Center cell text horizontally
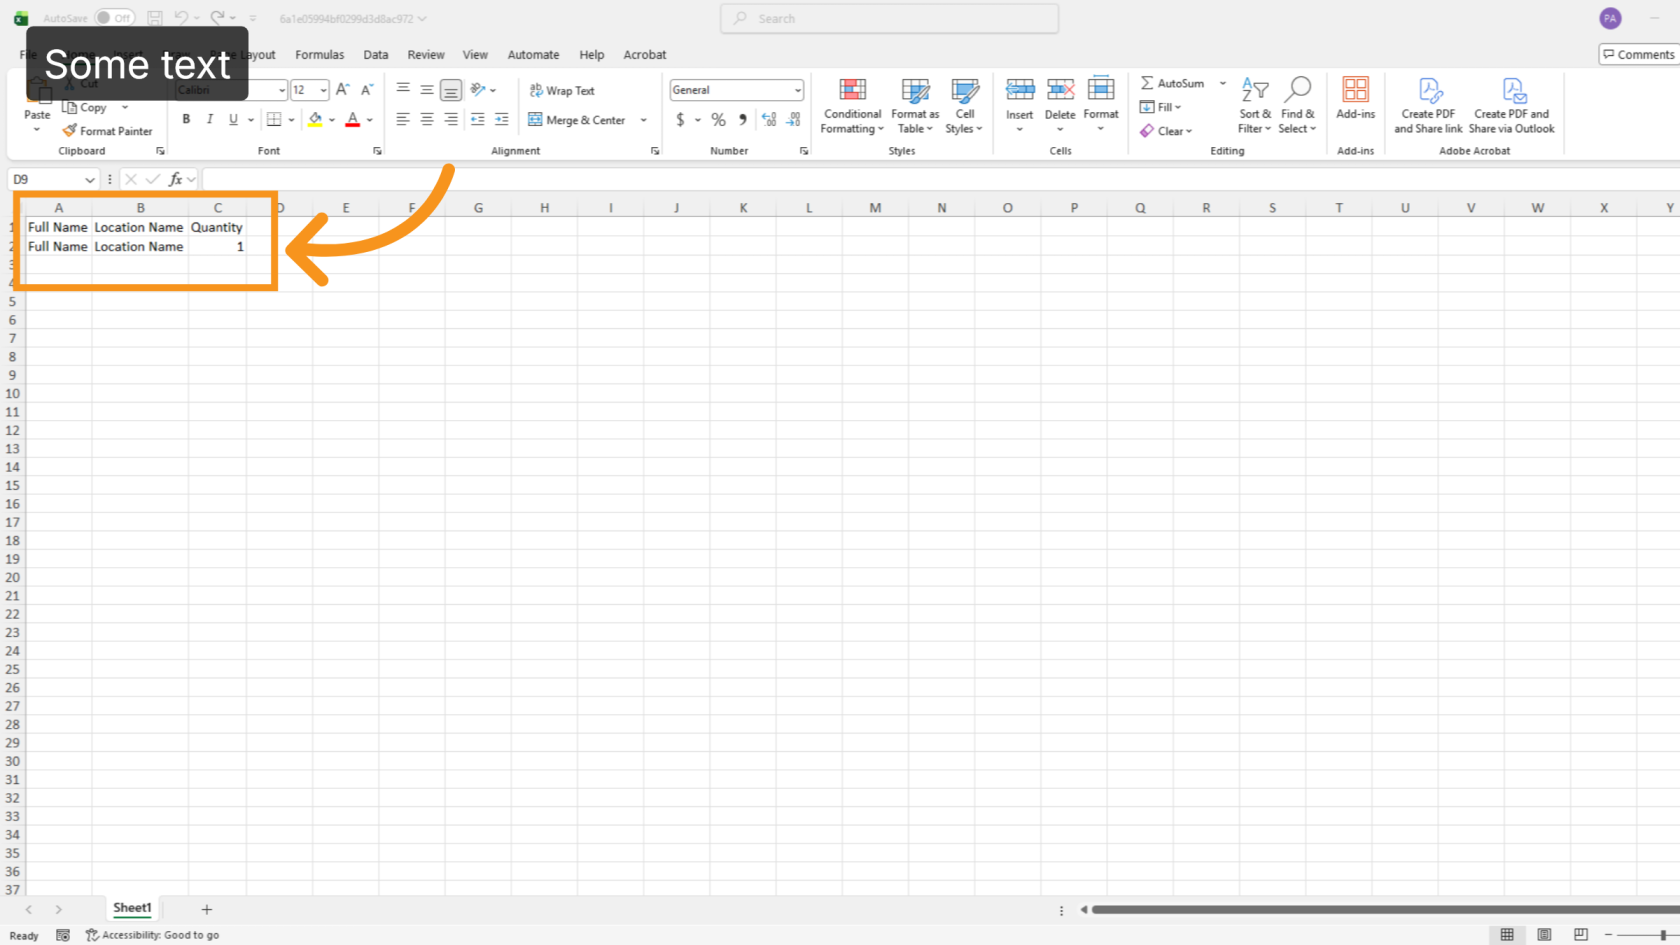 pos(427,119)
